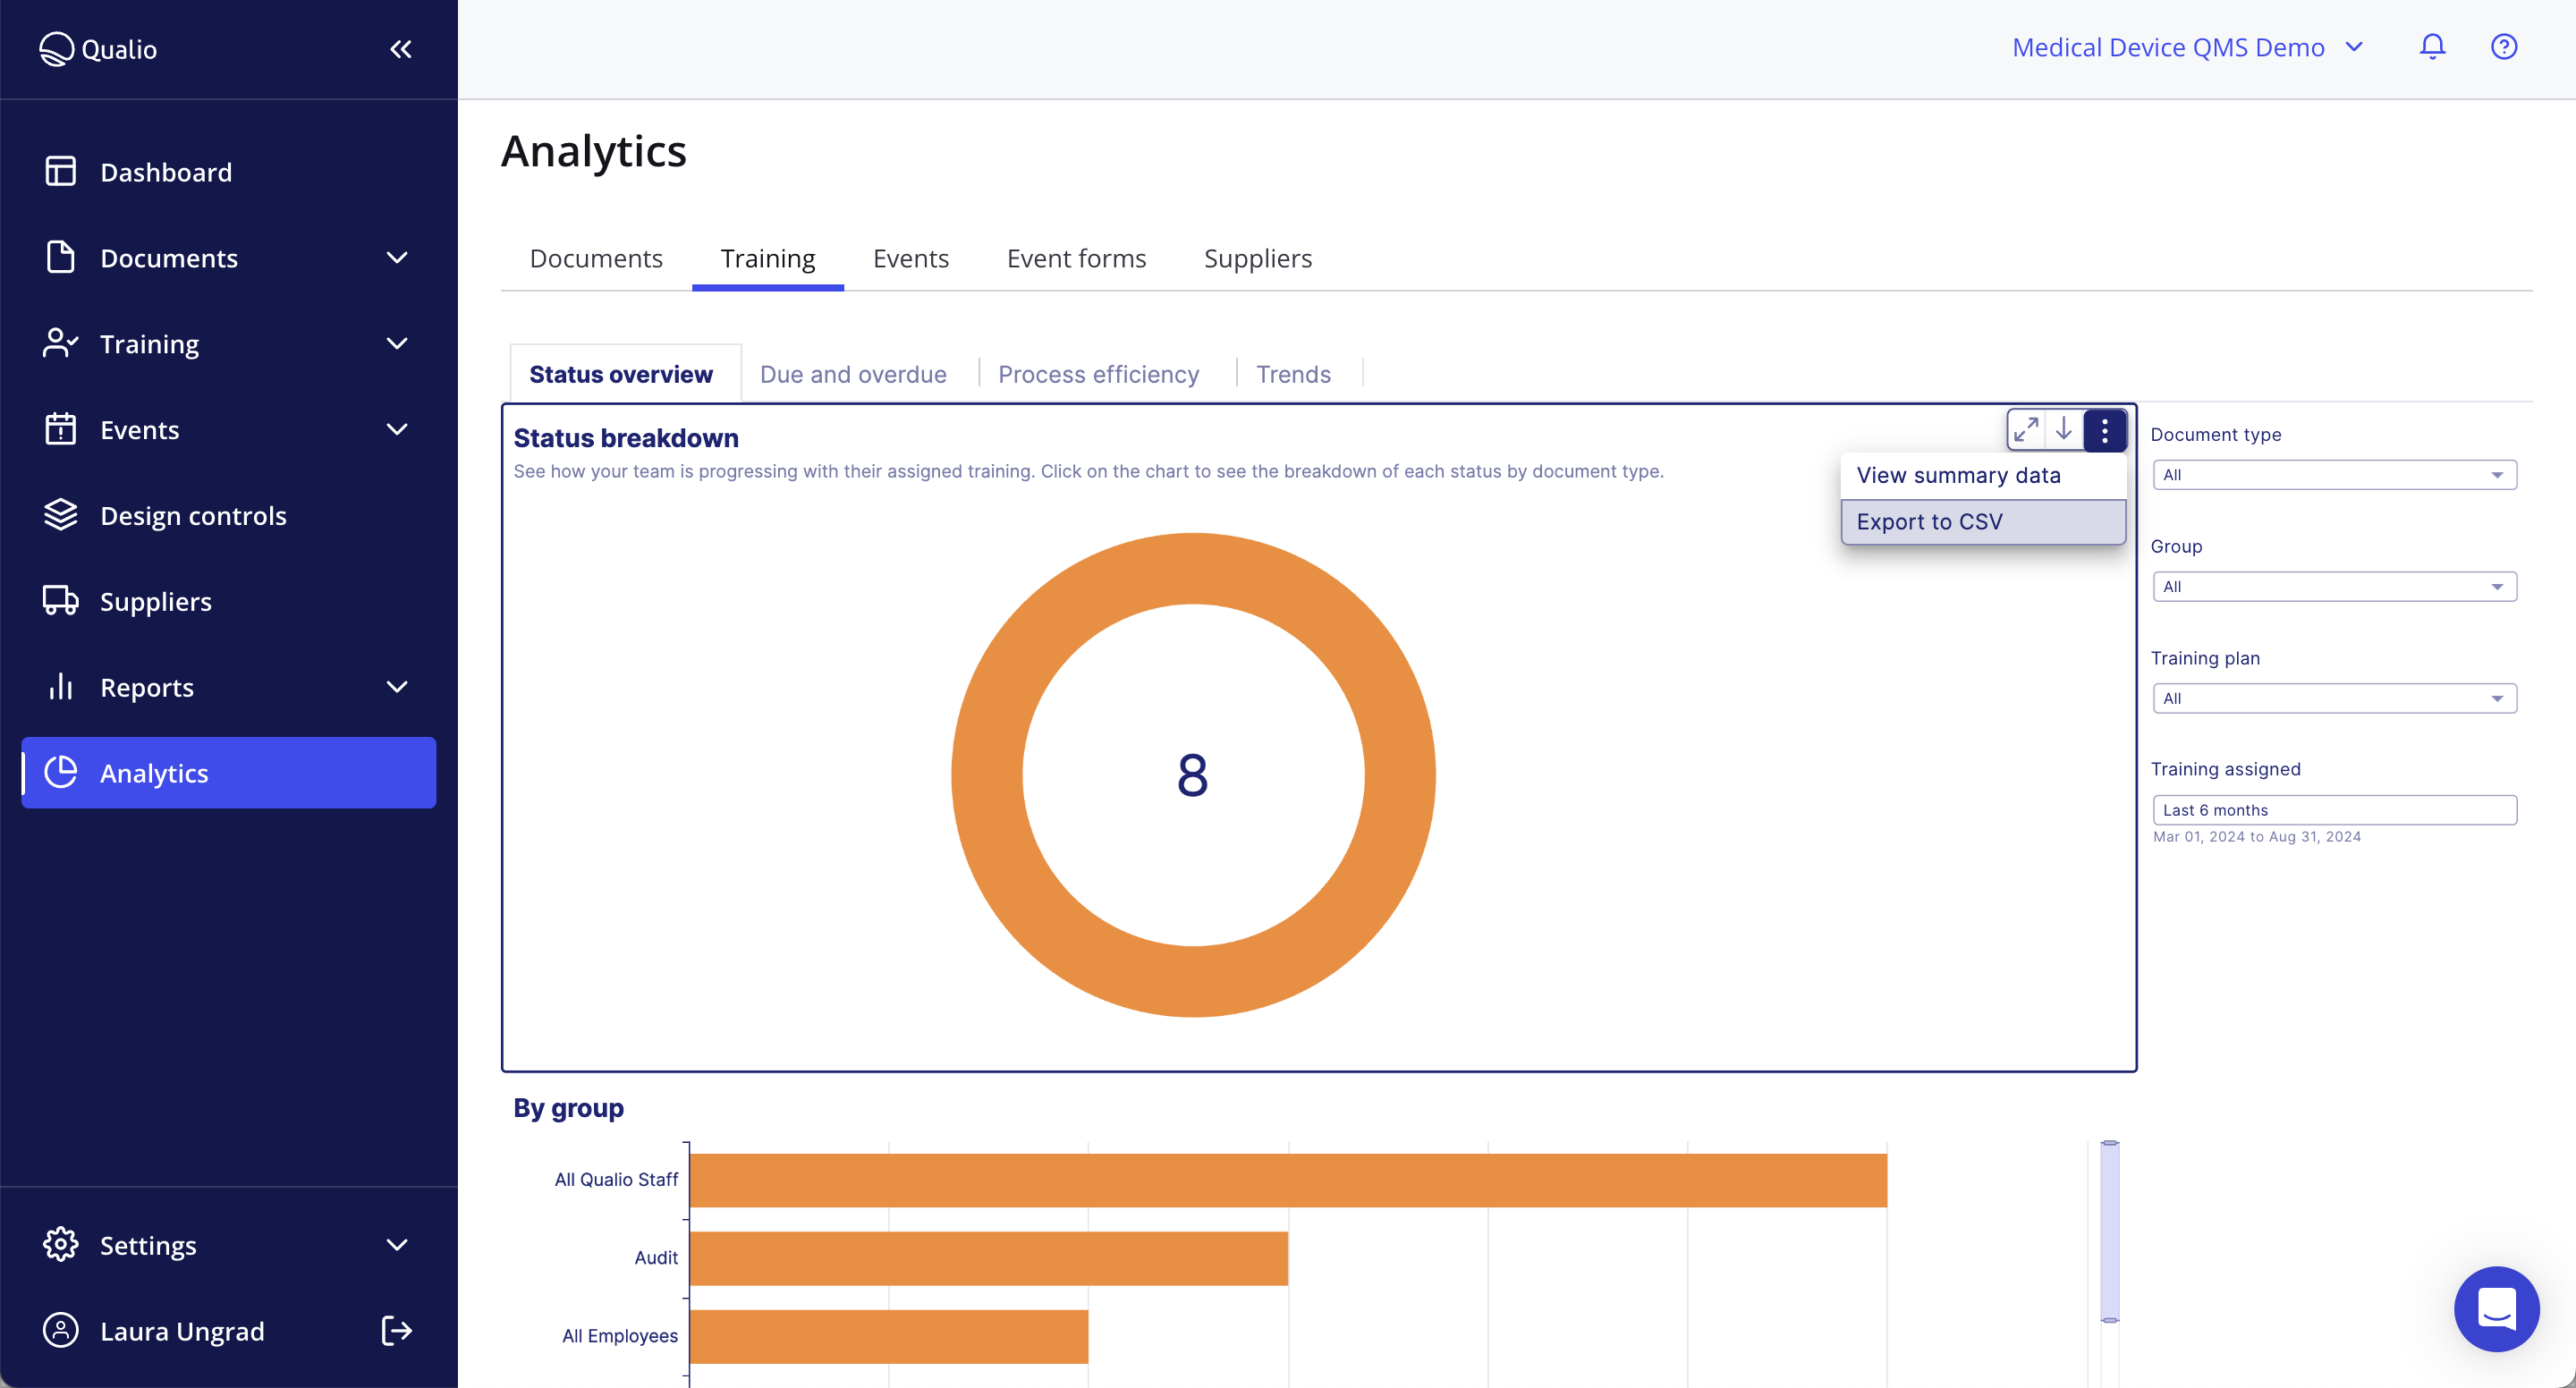Image resolution: width=2576 pixels, height=1388 pixels.
Task: Select the Suppliers truck icon in sidebar
Action: pyautogui.click(x=60, y=601)
